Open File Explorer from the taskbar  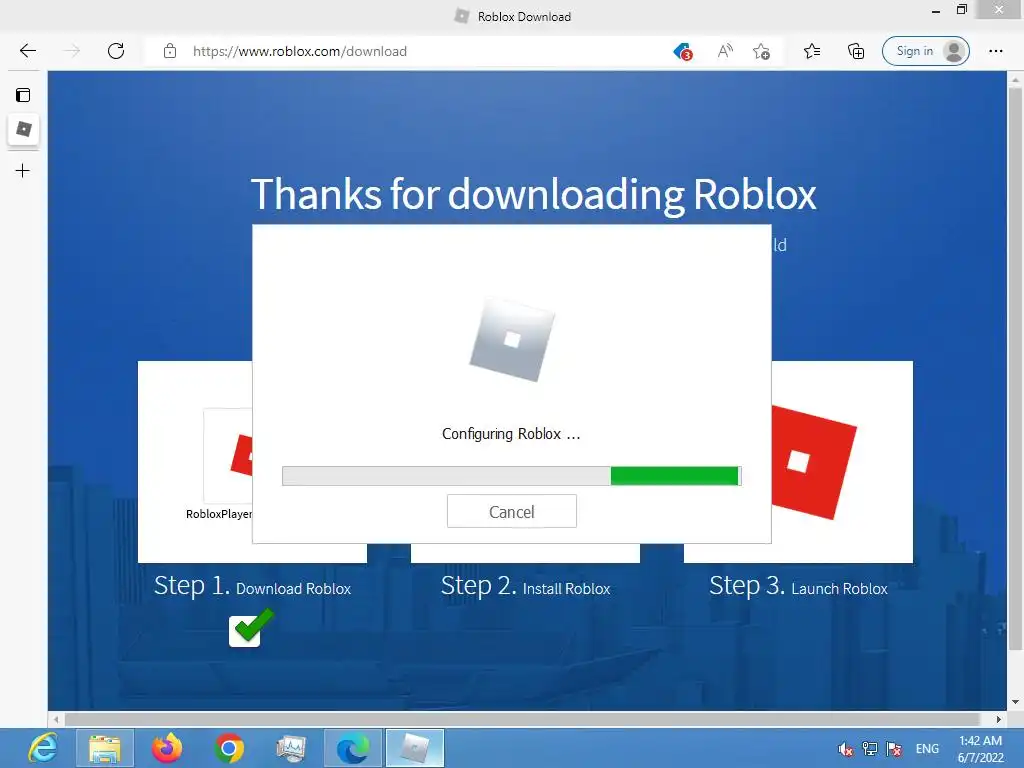[x=105, y=748]
